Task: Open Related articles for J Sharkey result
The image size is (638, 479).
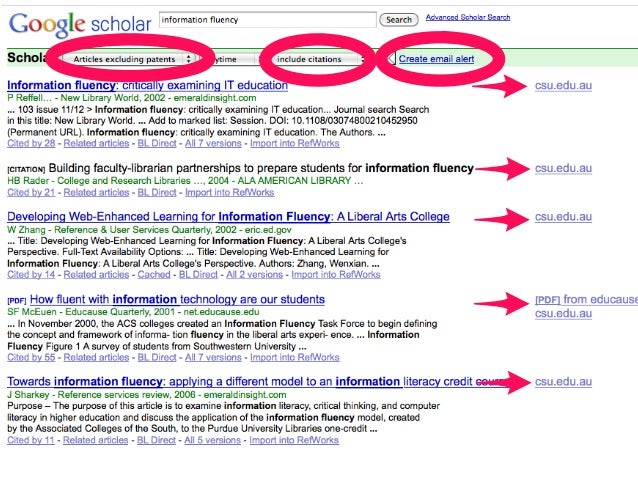Action: [96, 440]
